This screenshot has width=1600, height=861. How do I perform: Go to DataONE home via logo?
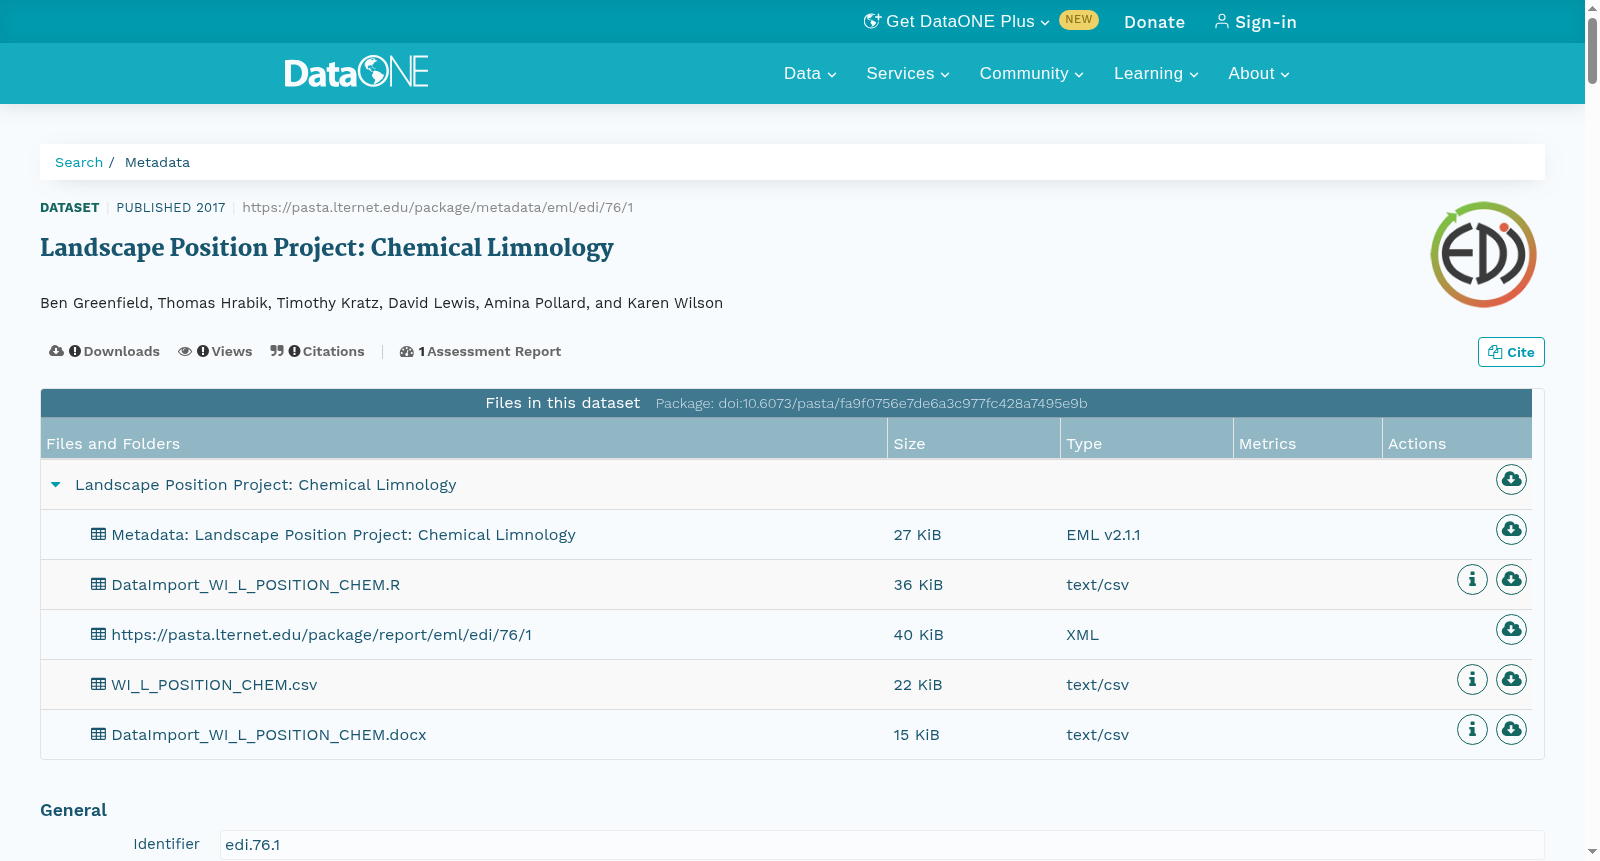pyautogui.click(x=356, y=72)
